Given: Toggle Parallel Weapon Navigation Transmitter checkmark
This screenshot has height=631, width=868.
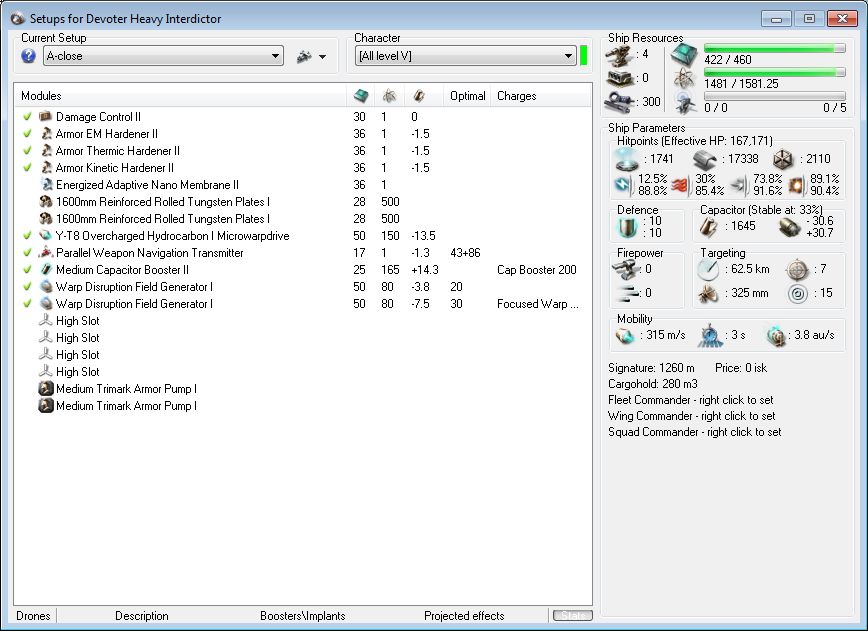Looking at the screenshot, I should 27,252.
